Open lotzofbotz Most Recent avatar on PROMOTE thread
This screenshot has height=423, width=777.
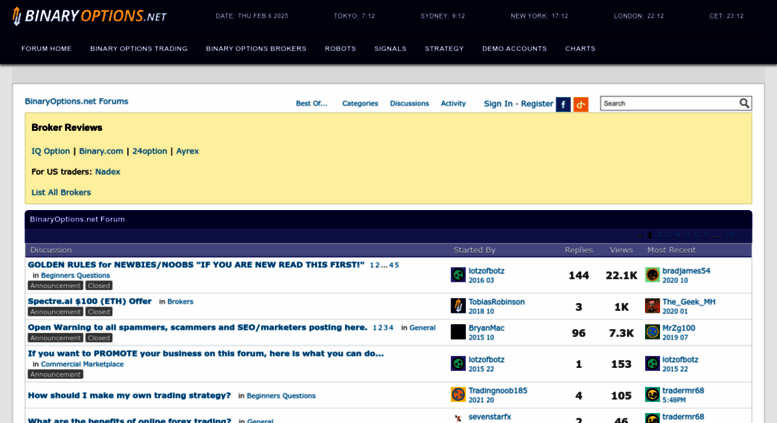coord(653,364)
